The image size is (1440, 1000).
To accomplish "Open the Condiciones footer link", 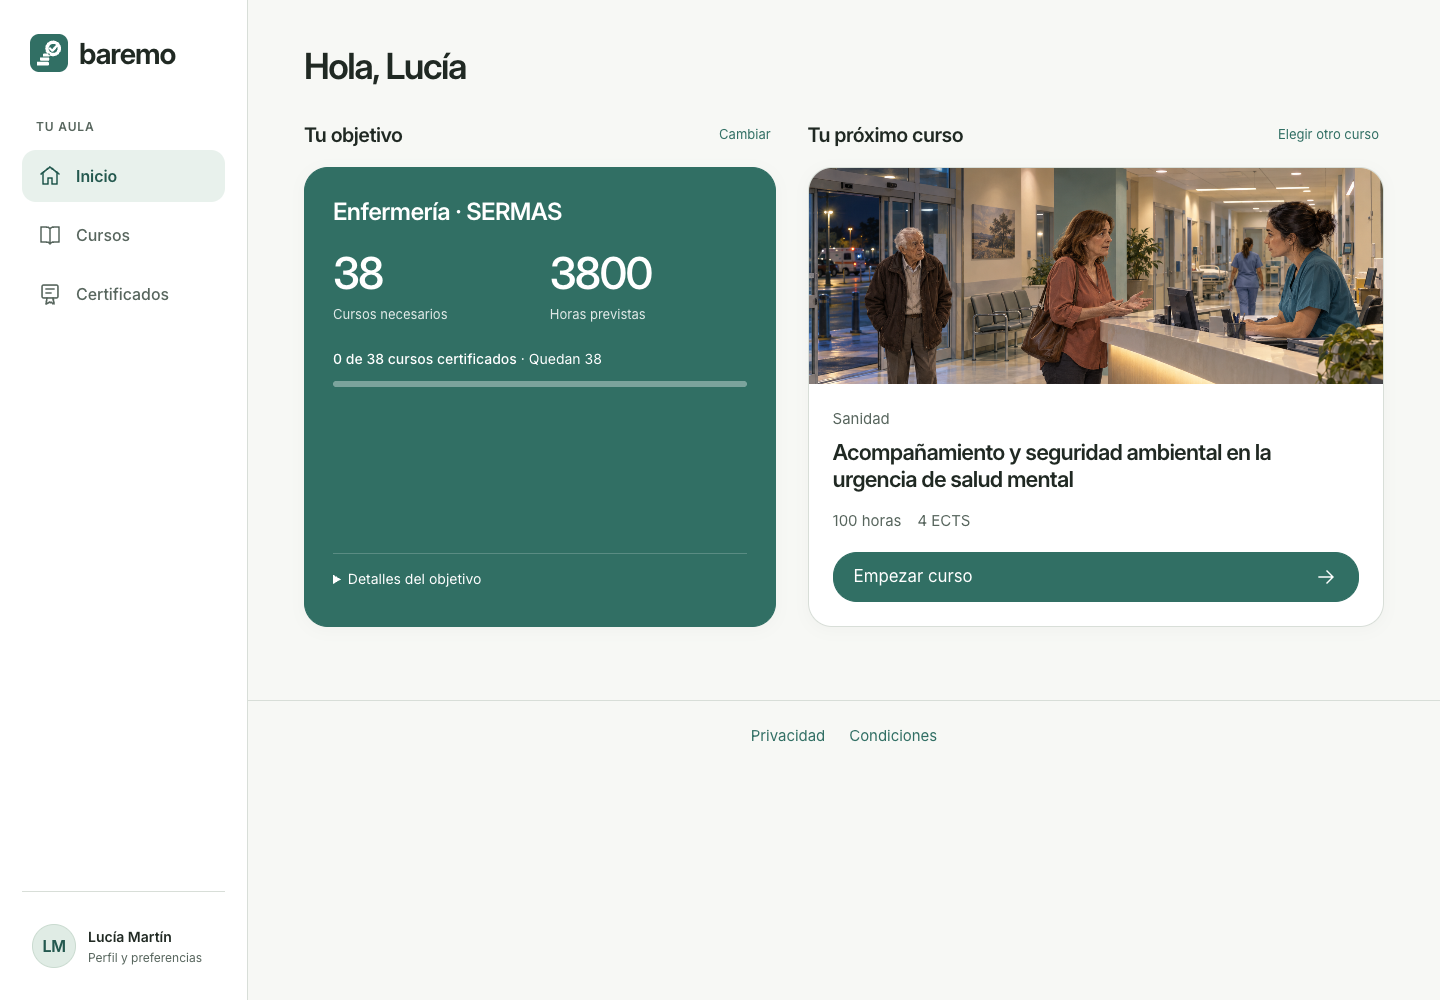I will click(893, 736).
